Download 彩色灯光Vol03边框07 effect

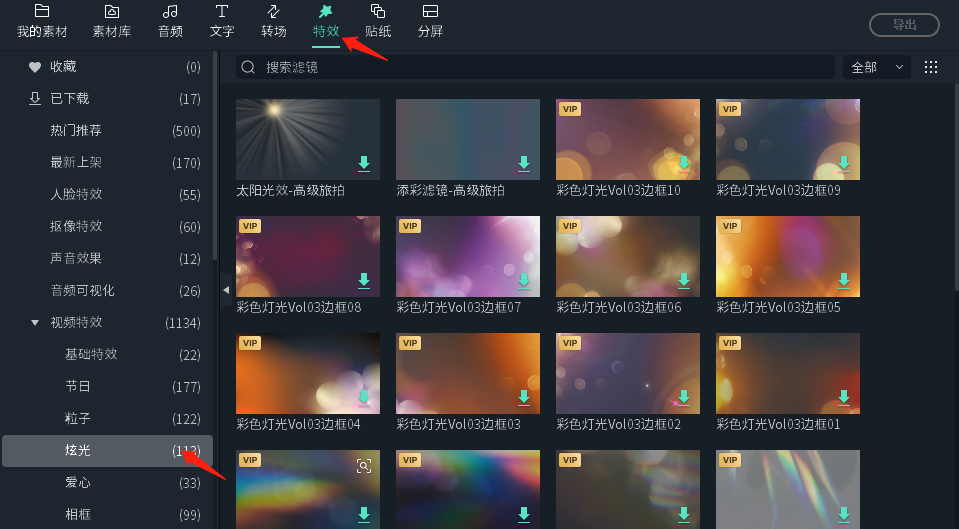[524, 280]
